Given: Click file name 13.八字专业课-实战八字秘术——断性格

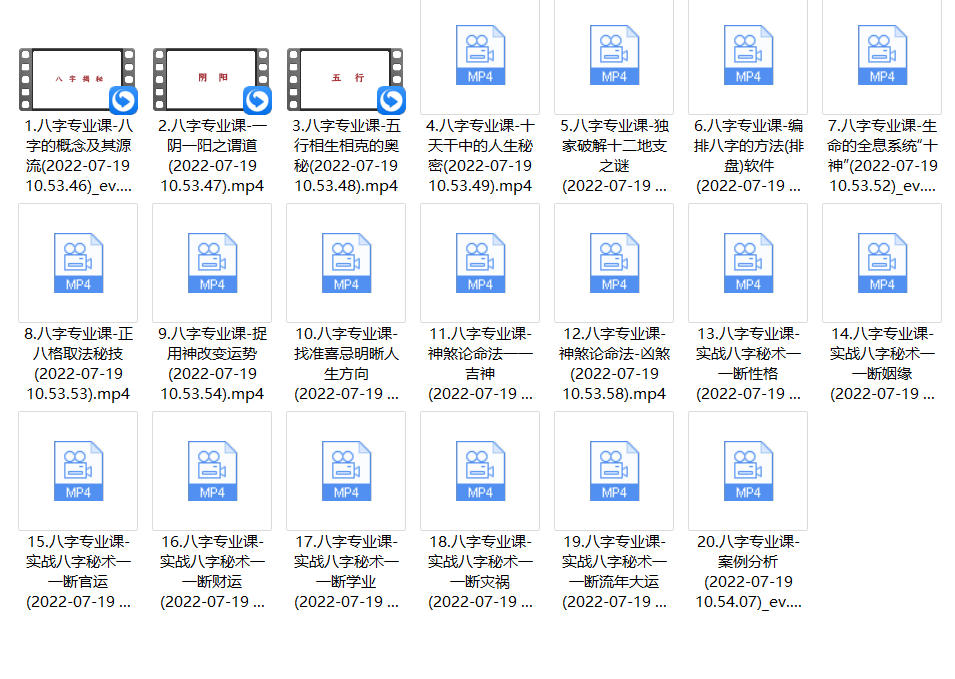Looking at the screenshot, I should (x=748, y=364).
